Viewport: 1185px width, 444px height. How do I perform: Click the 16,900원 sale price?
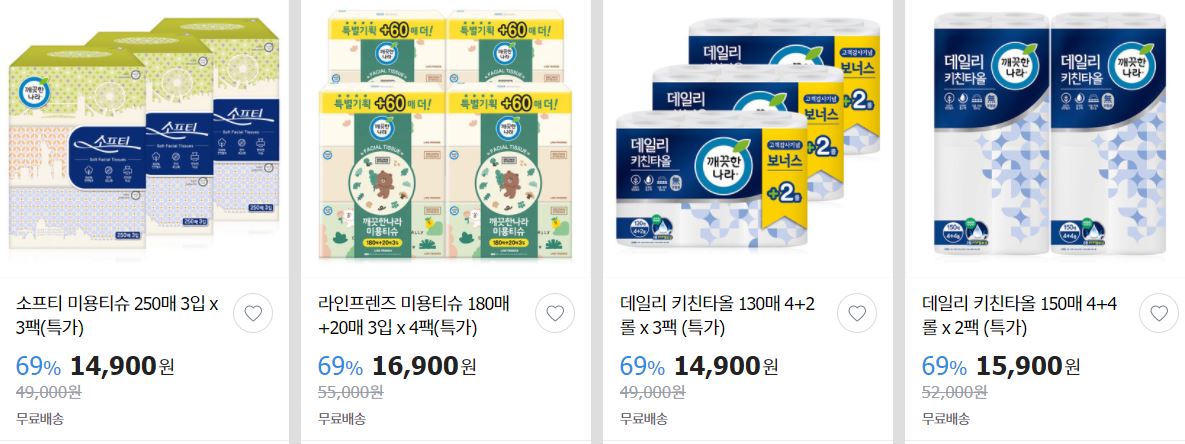[424, 366]
